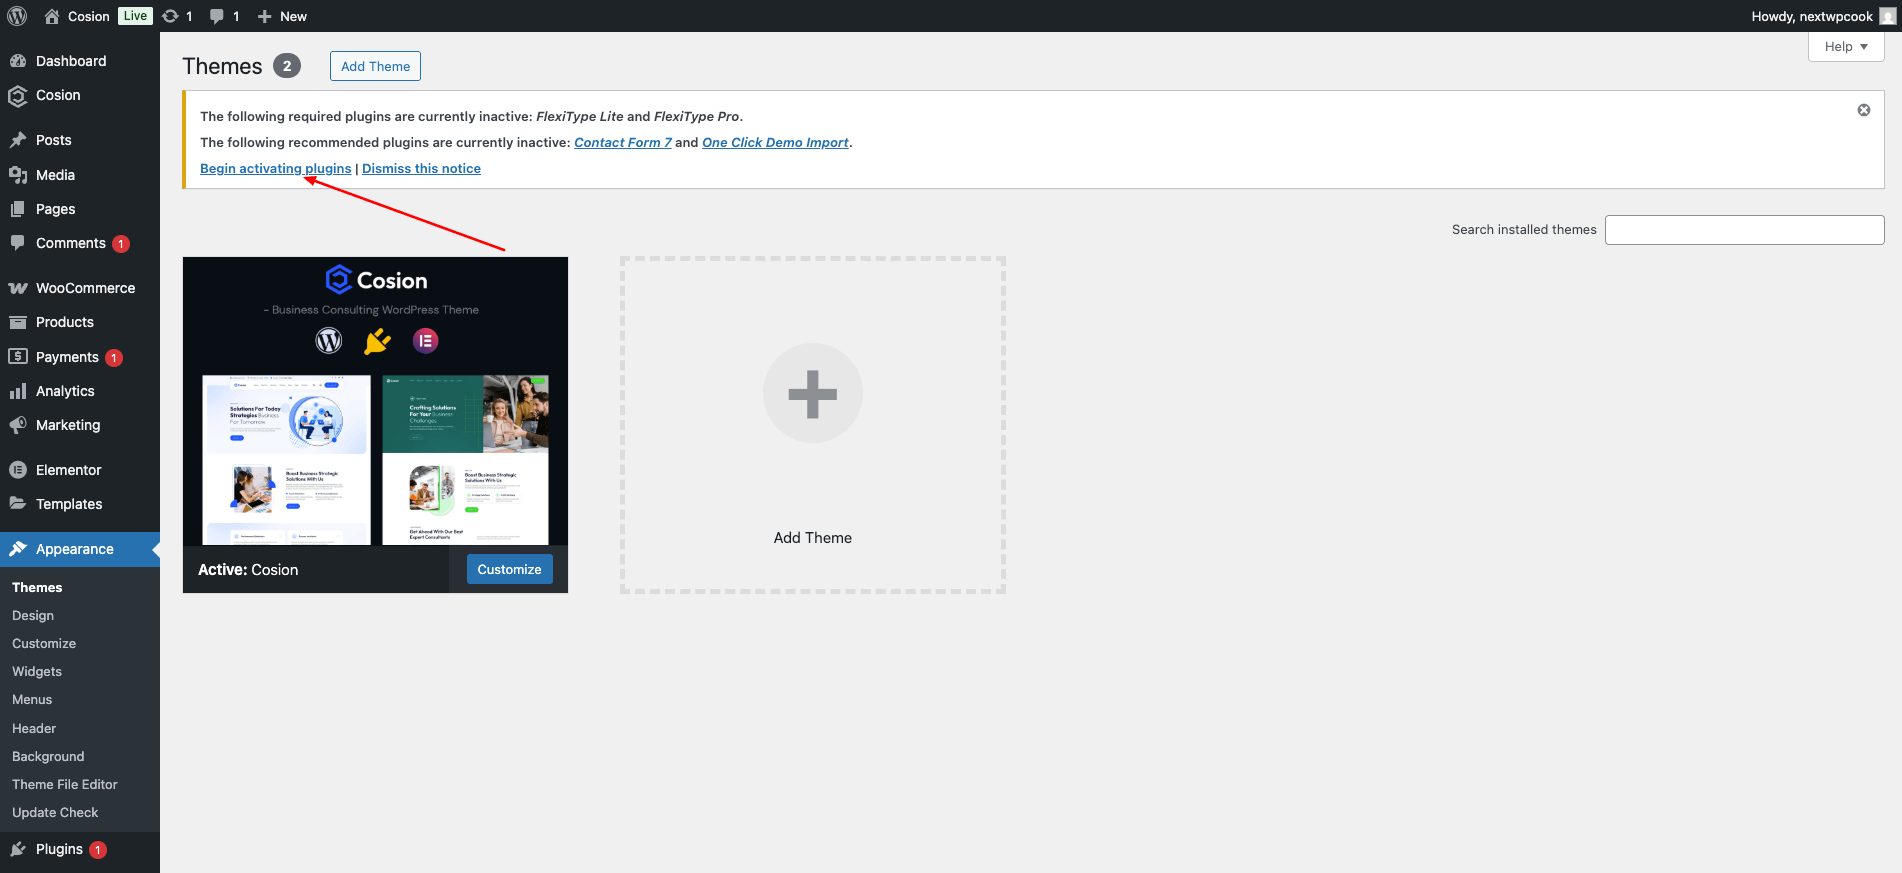The image size is (1902, 873).
Task: Click the Payments red count badge
Action: [x=114, y=358]
